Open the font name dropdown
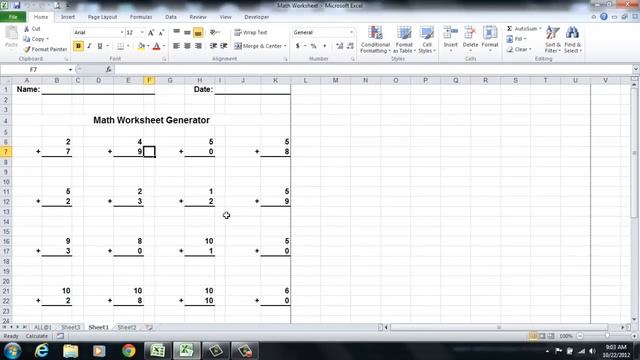Image resolution: width=640 pixels, height=360 pixels. [122, 32]
